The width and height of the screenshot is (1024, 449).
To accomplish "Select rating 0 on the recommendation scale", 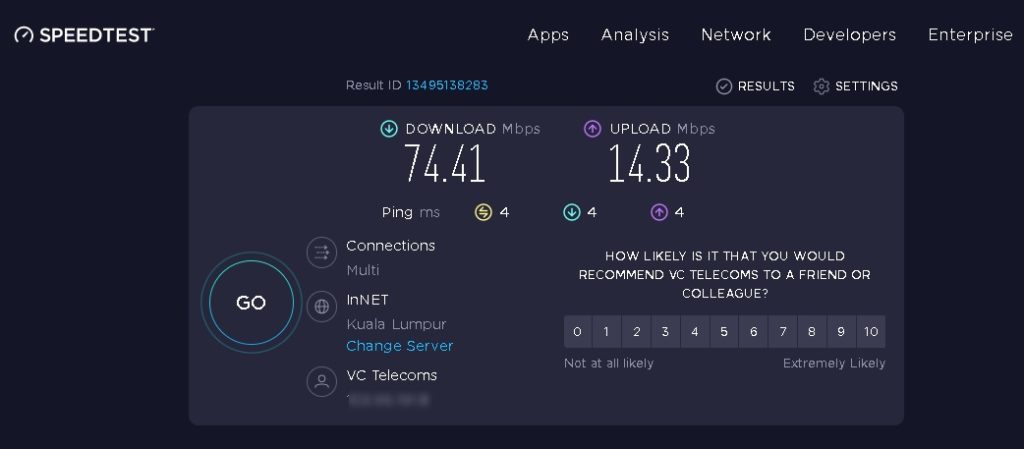I will pos(577,332).
